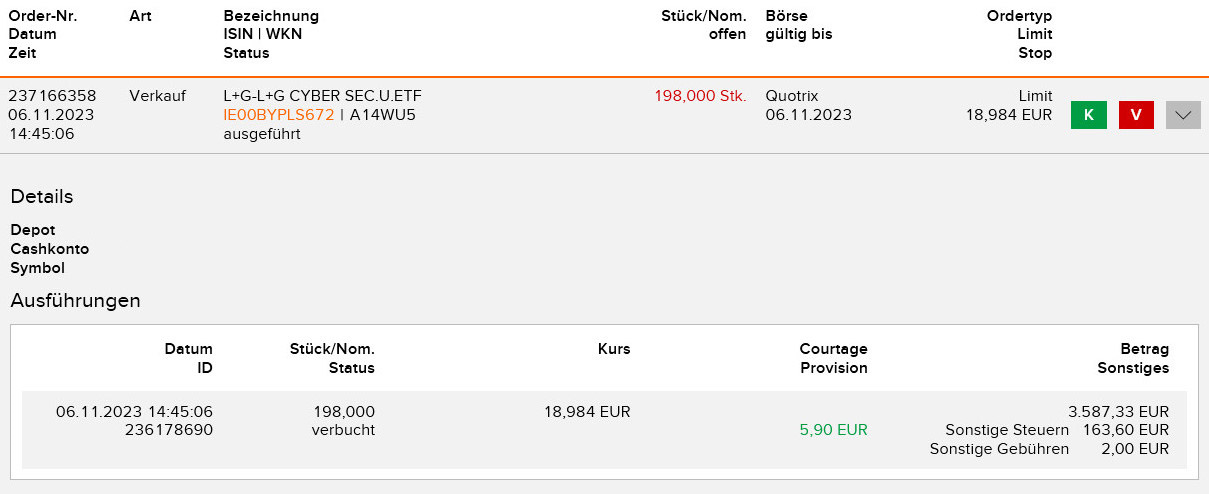This screenshot has height=494, width=1209.
Task: Click the Bezeichnung column header
Action: click(x=271, y=16)
